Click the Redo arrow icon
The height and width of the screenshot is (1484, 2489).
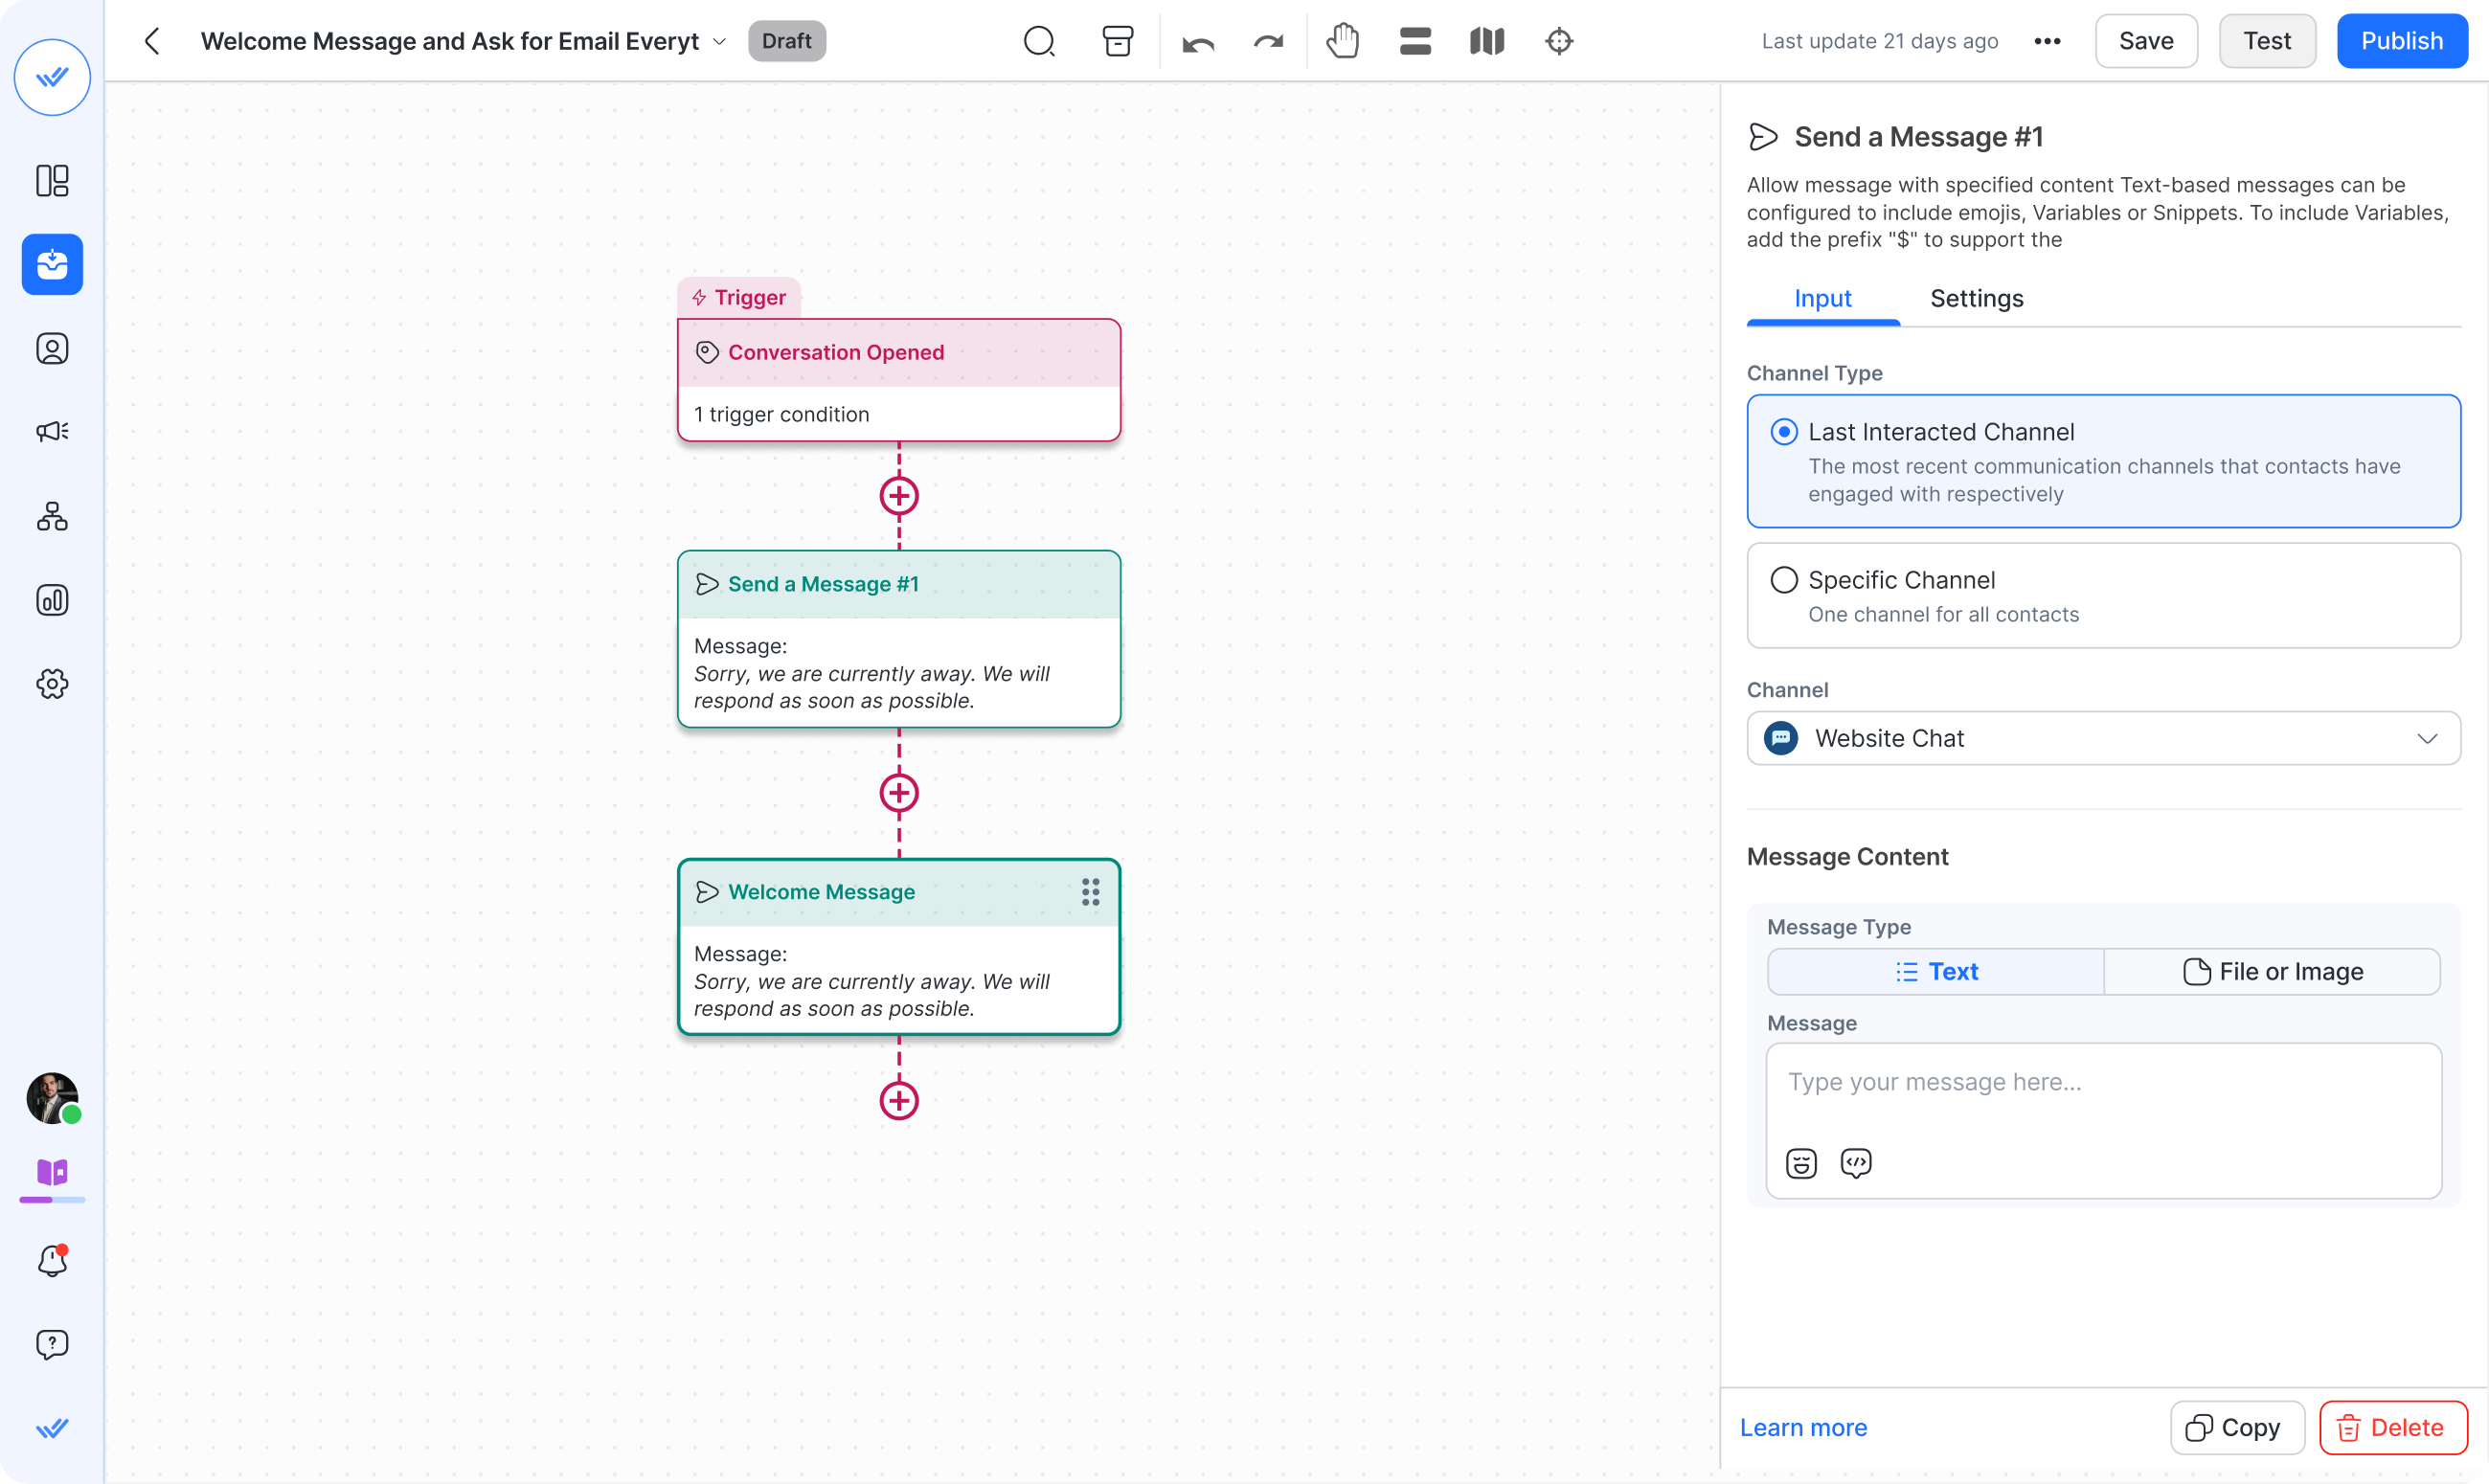pyautogui.click(x=1267, y=41)
